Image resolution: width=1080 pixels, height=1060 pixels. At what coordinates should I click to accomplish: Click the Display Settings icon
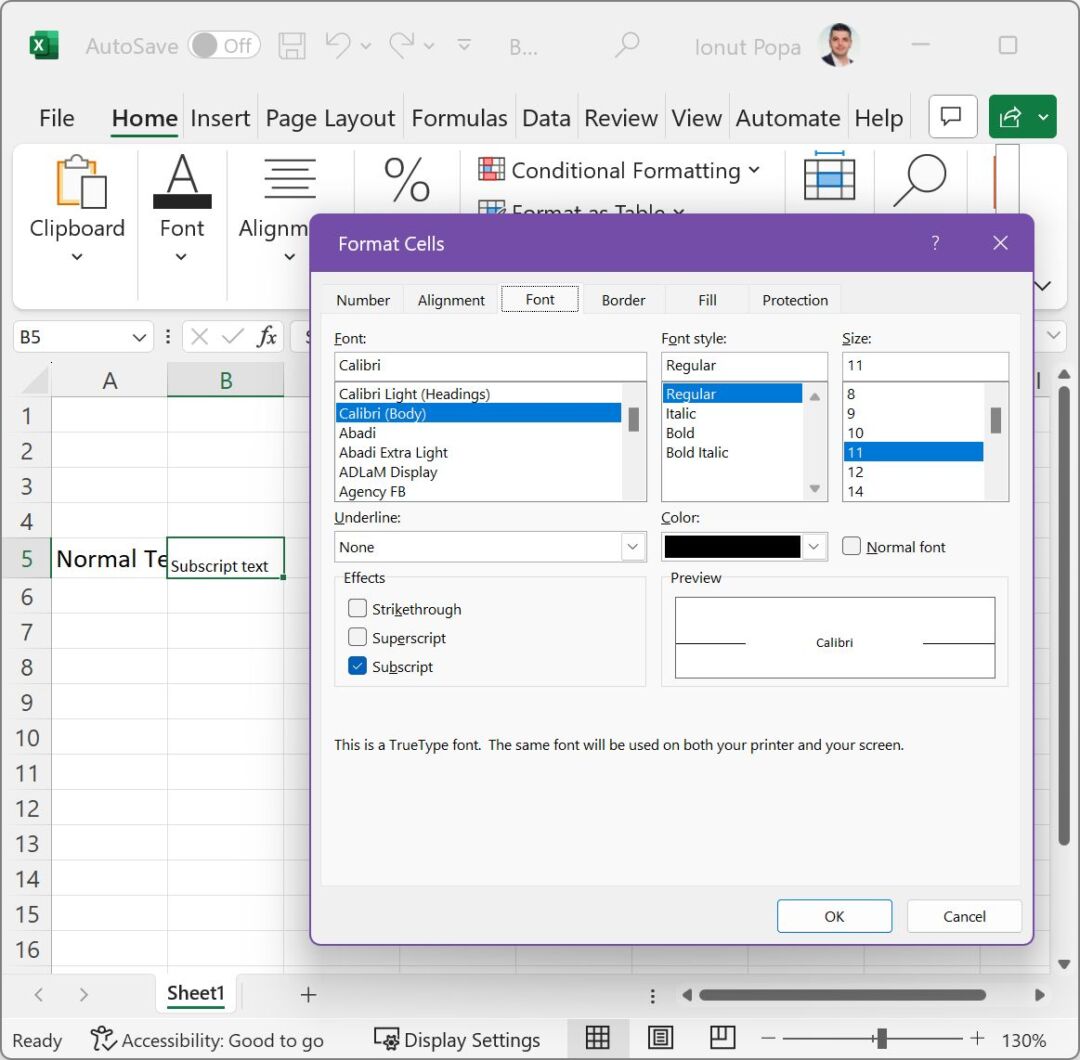[x=385, y=1039]
